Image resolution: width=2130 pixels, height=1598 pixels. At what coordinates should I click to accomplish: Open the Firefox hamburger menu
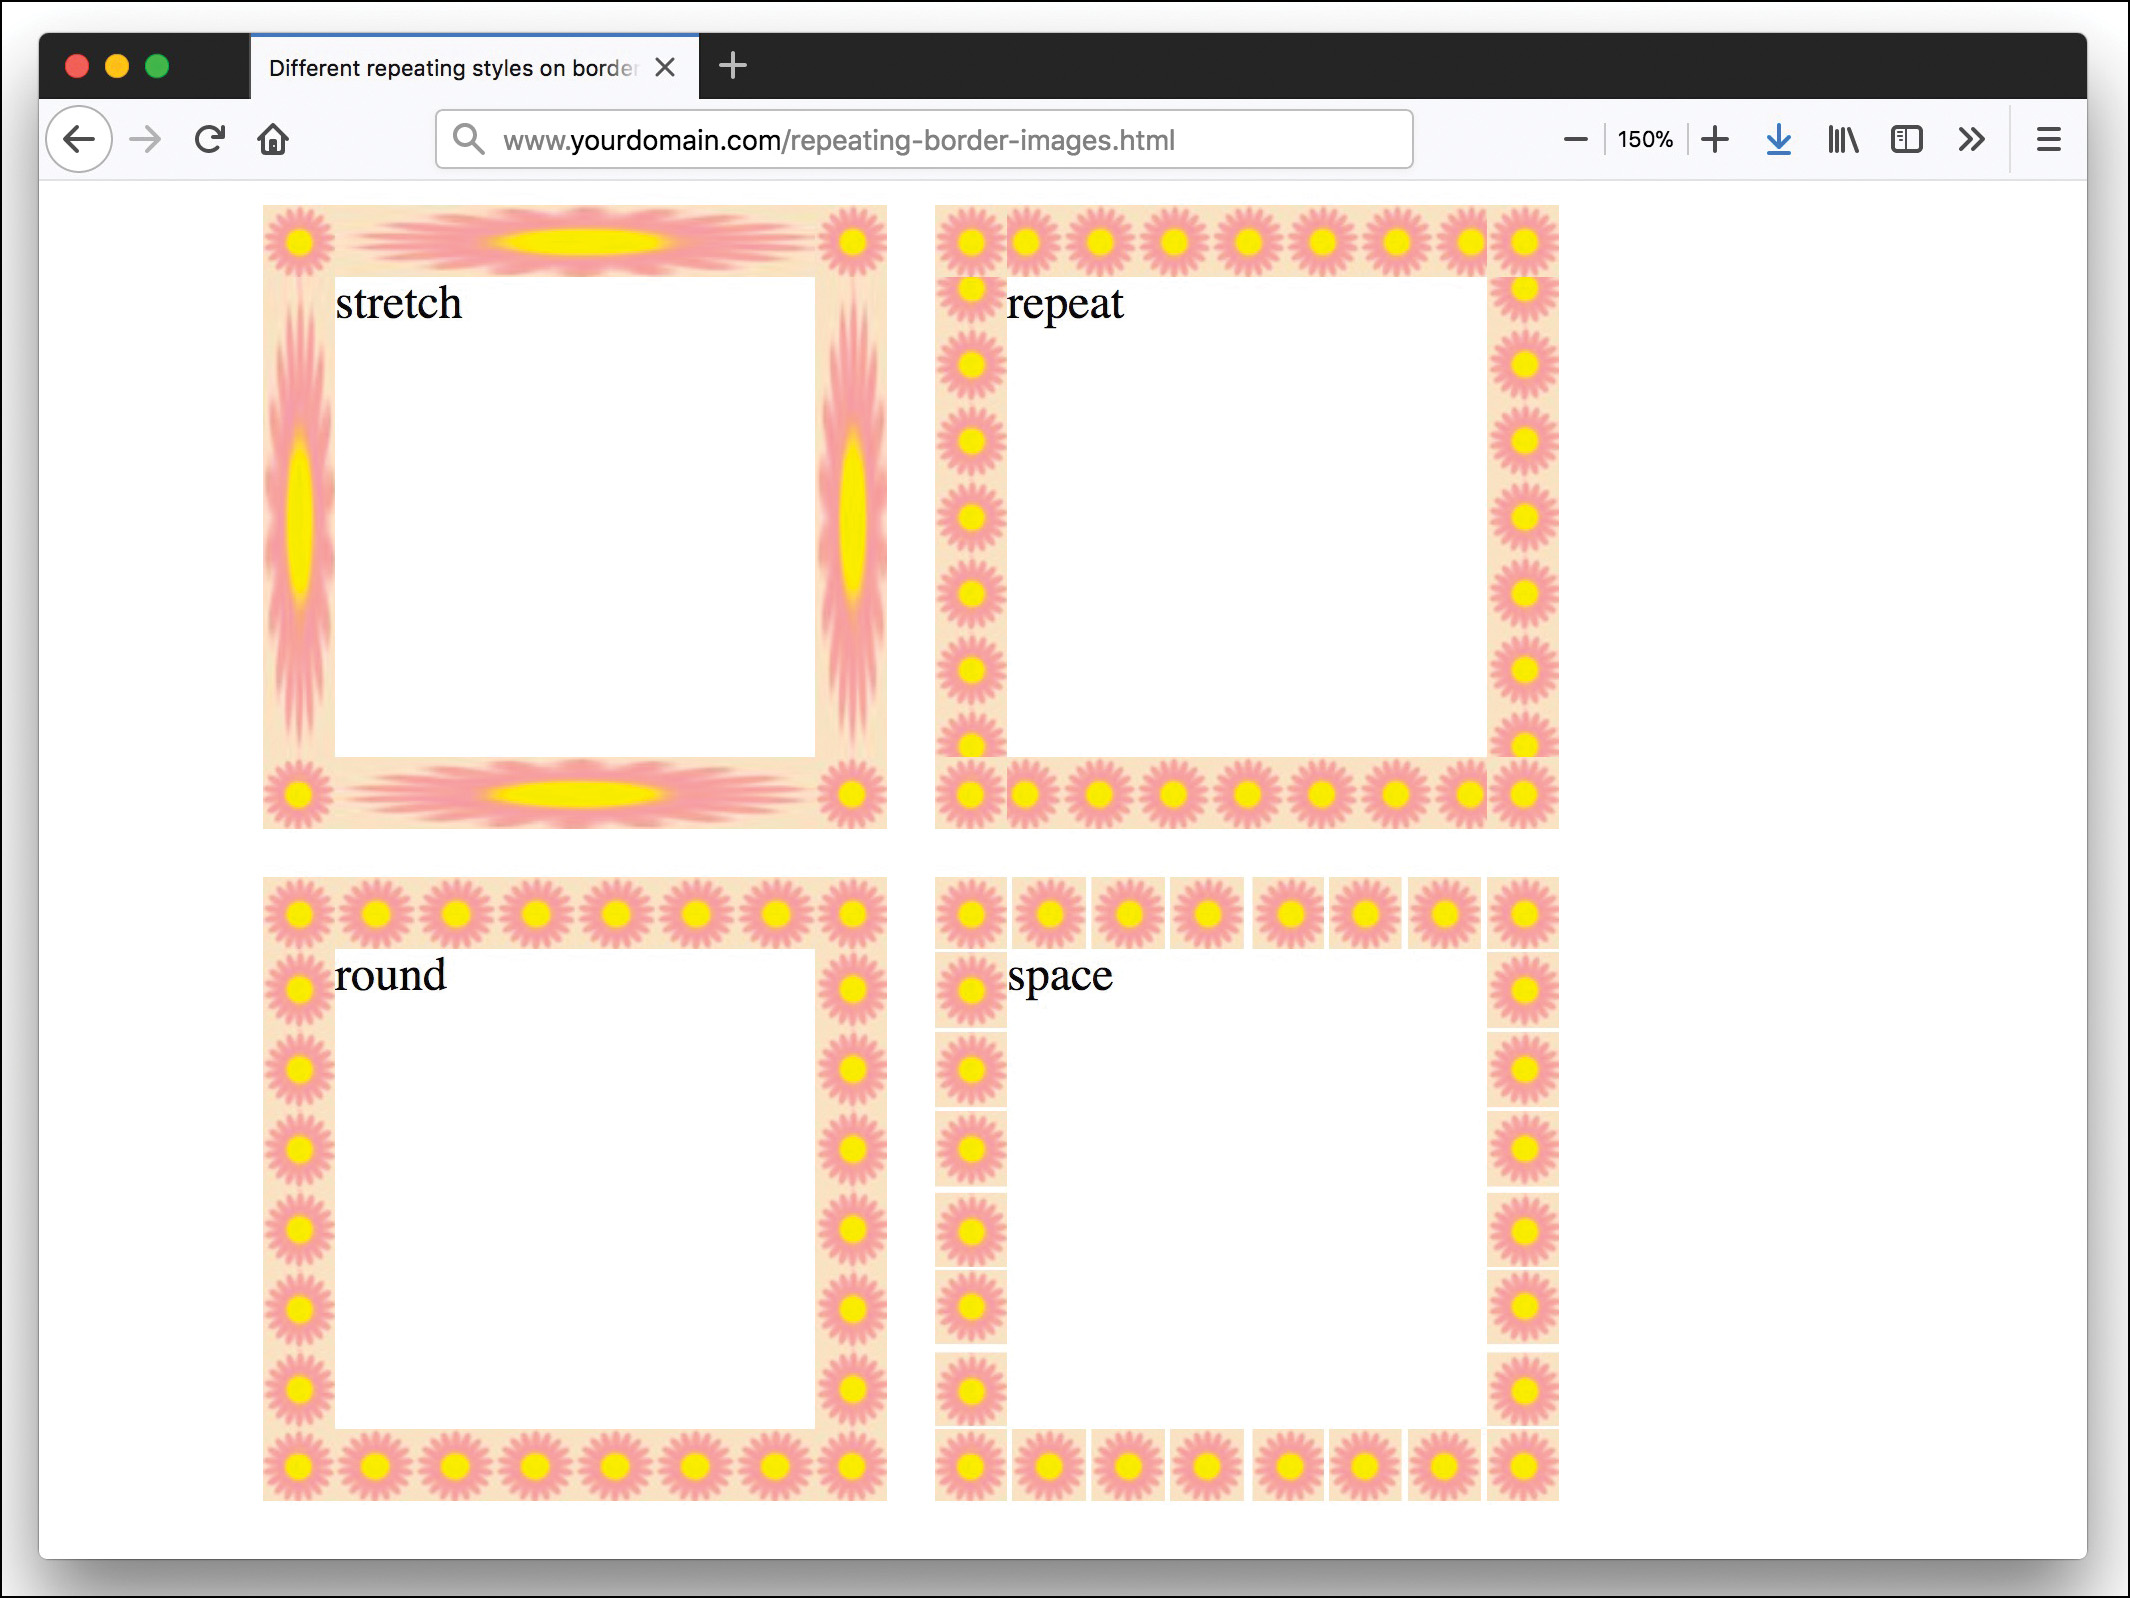pyautogui.click(x=2048, y=139)
